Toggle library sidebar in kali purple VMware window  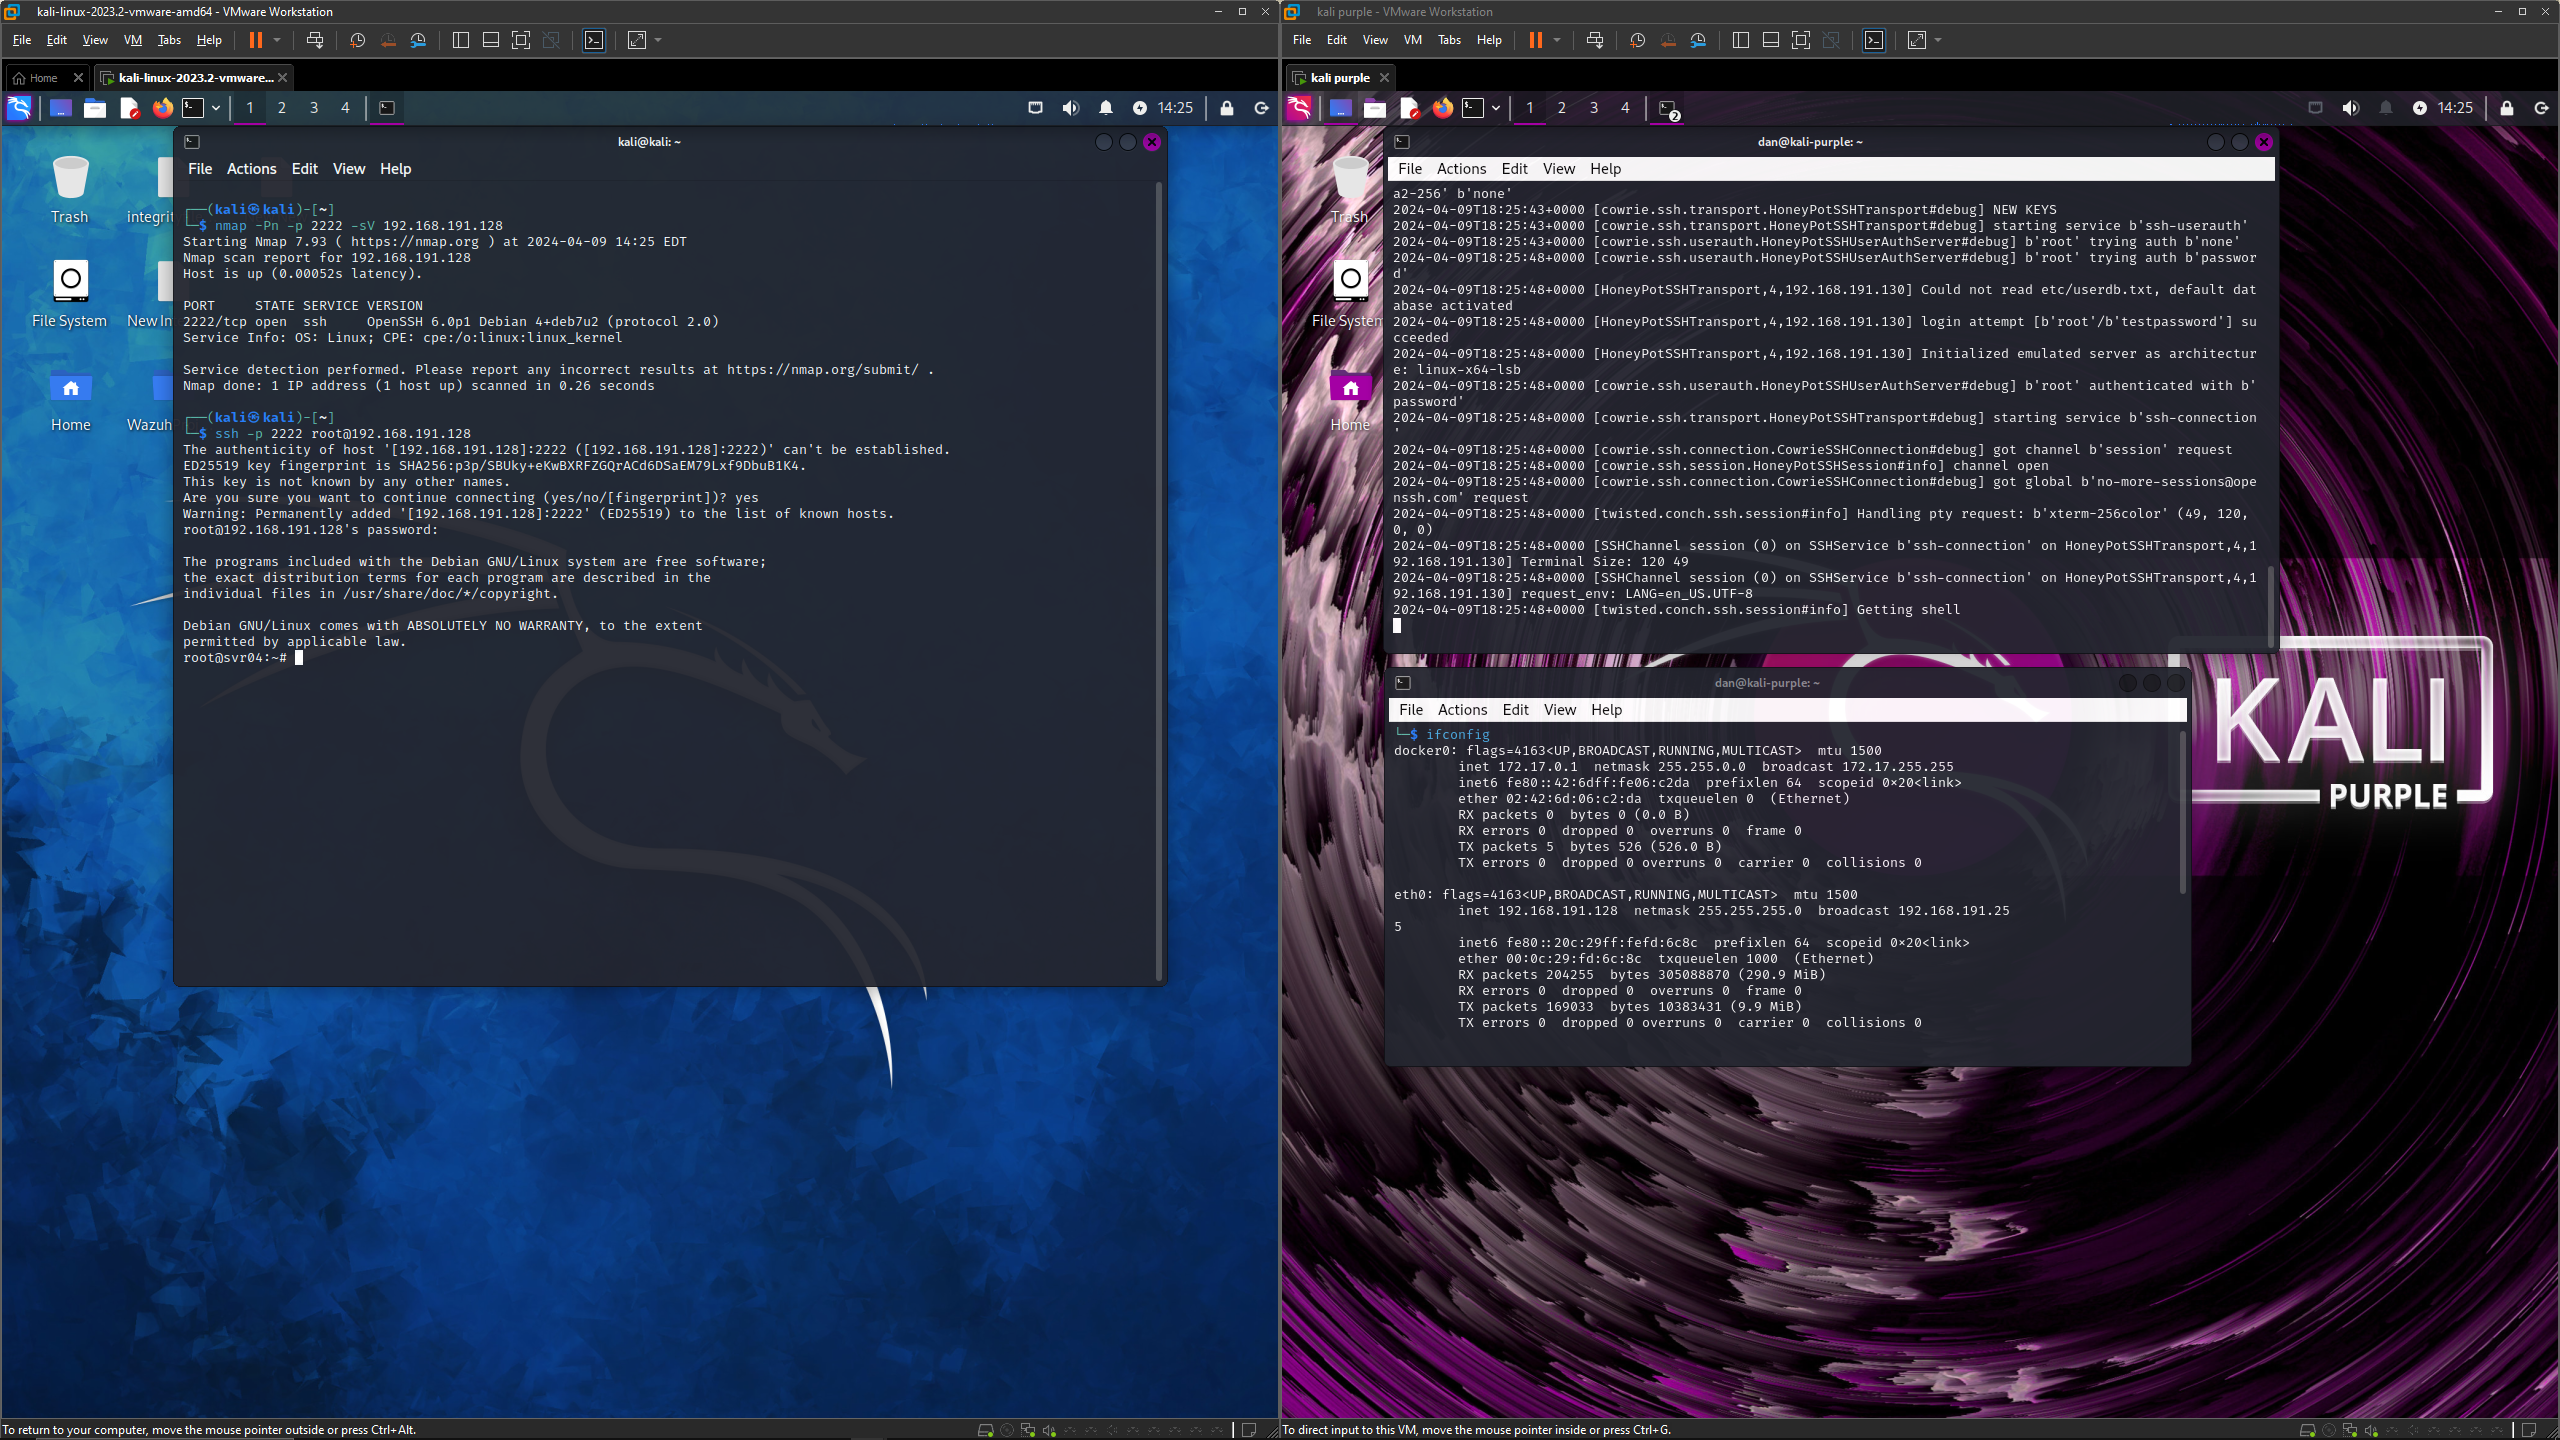(1741, 40)
